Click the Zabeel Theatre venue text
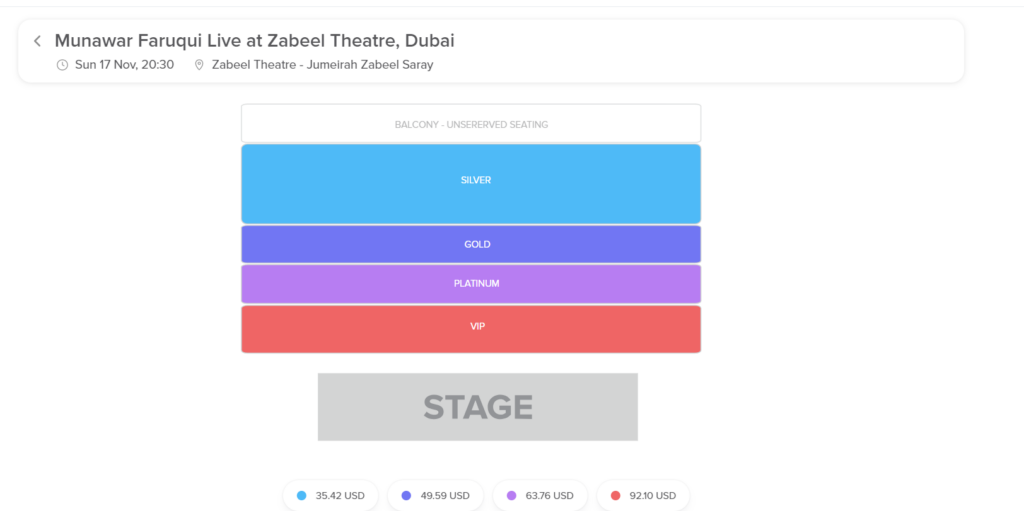The height and width of the screenshot is (511, 1024). (323, 65)
